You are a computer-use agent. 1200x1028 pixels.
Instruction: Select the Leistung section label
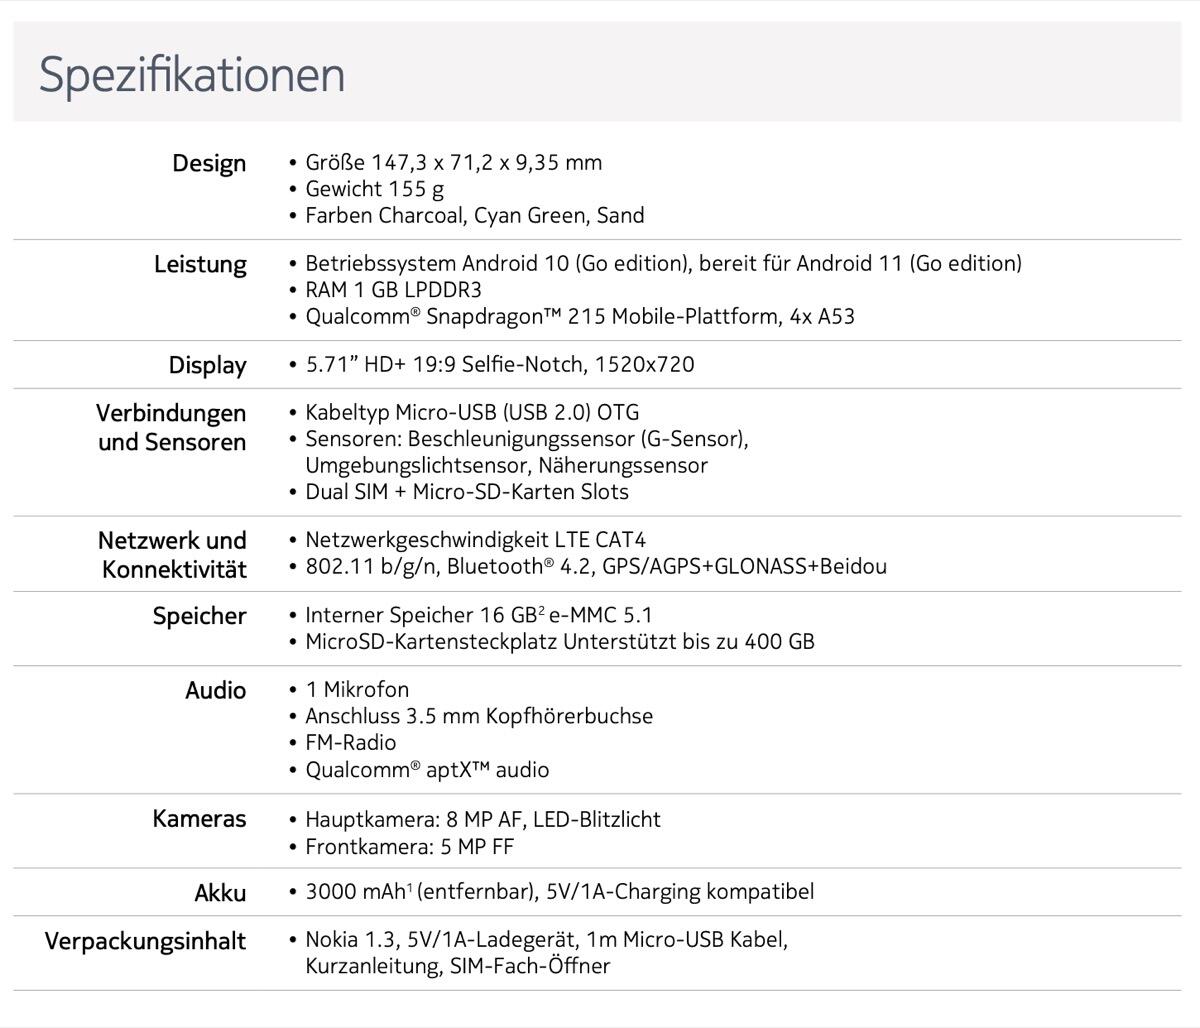[x=200, y=264]
